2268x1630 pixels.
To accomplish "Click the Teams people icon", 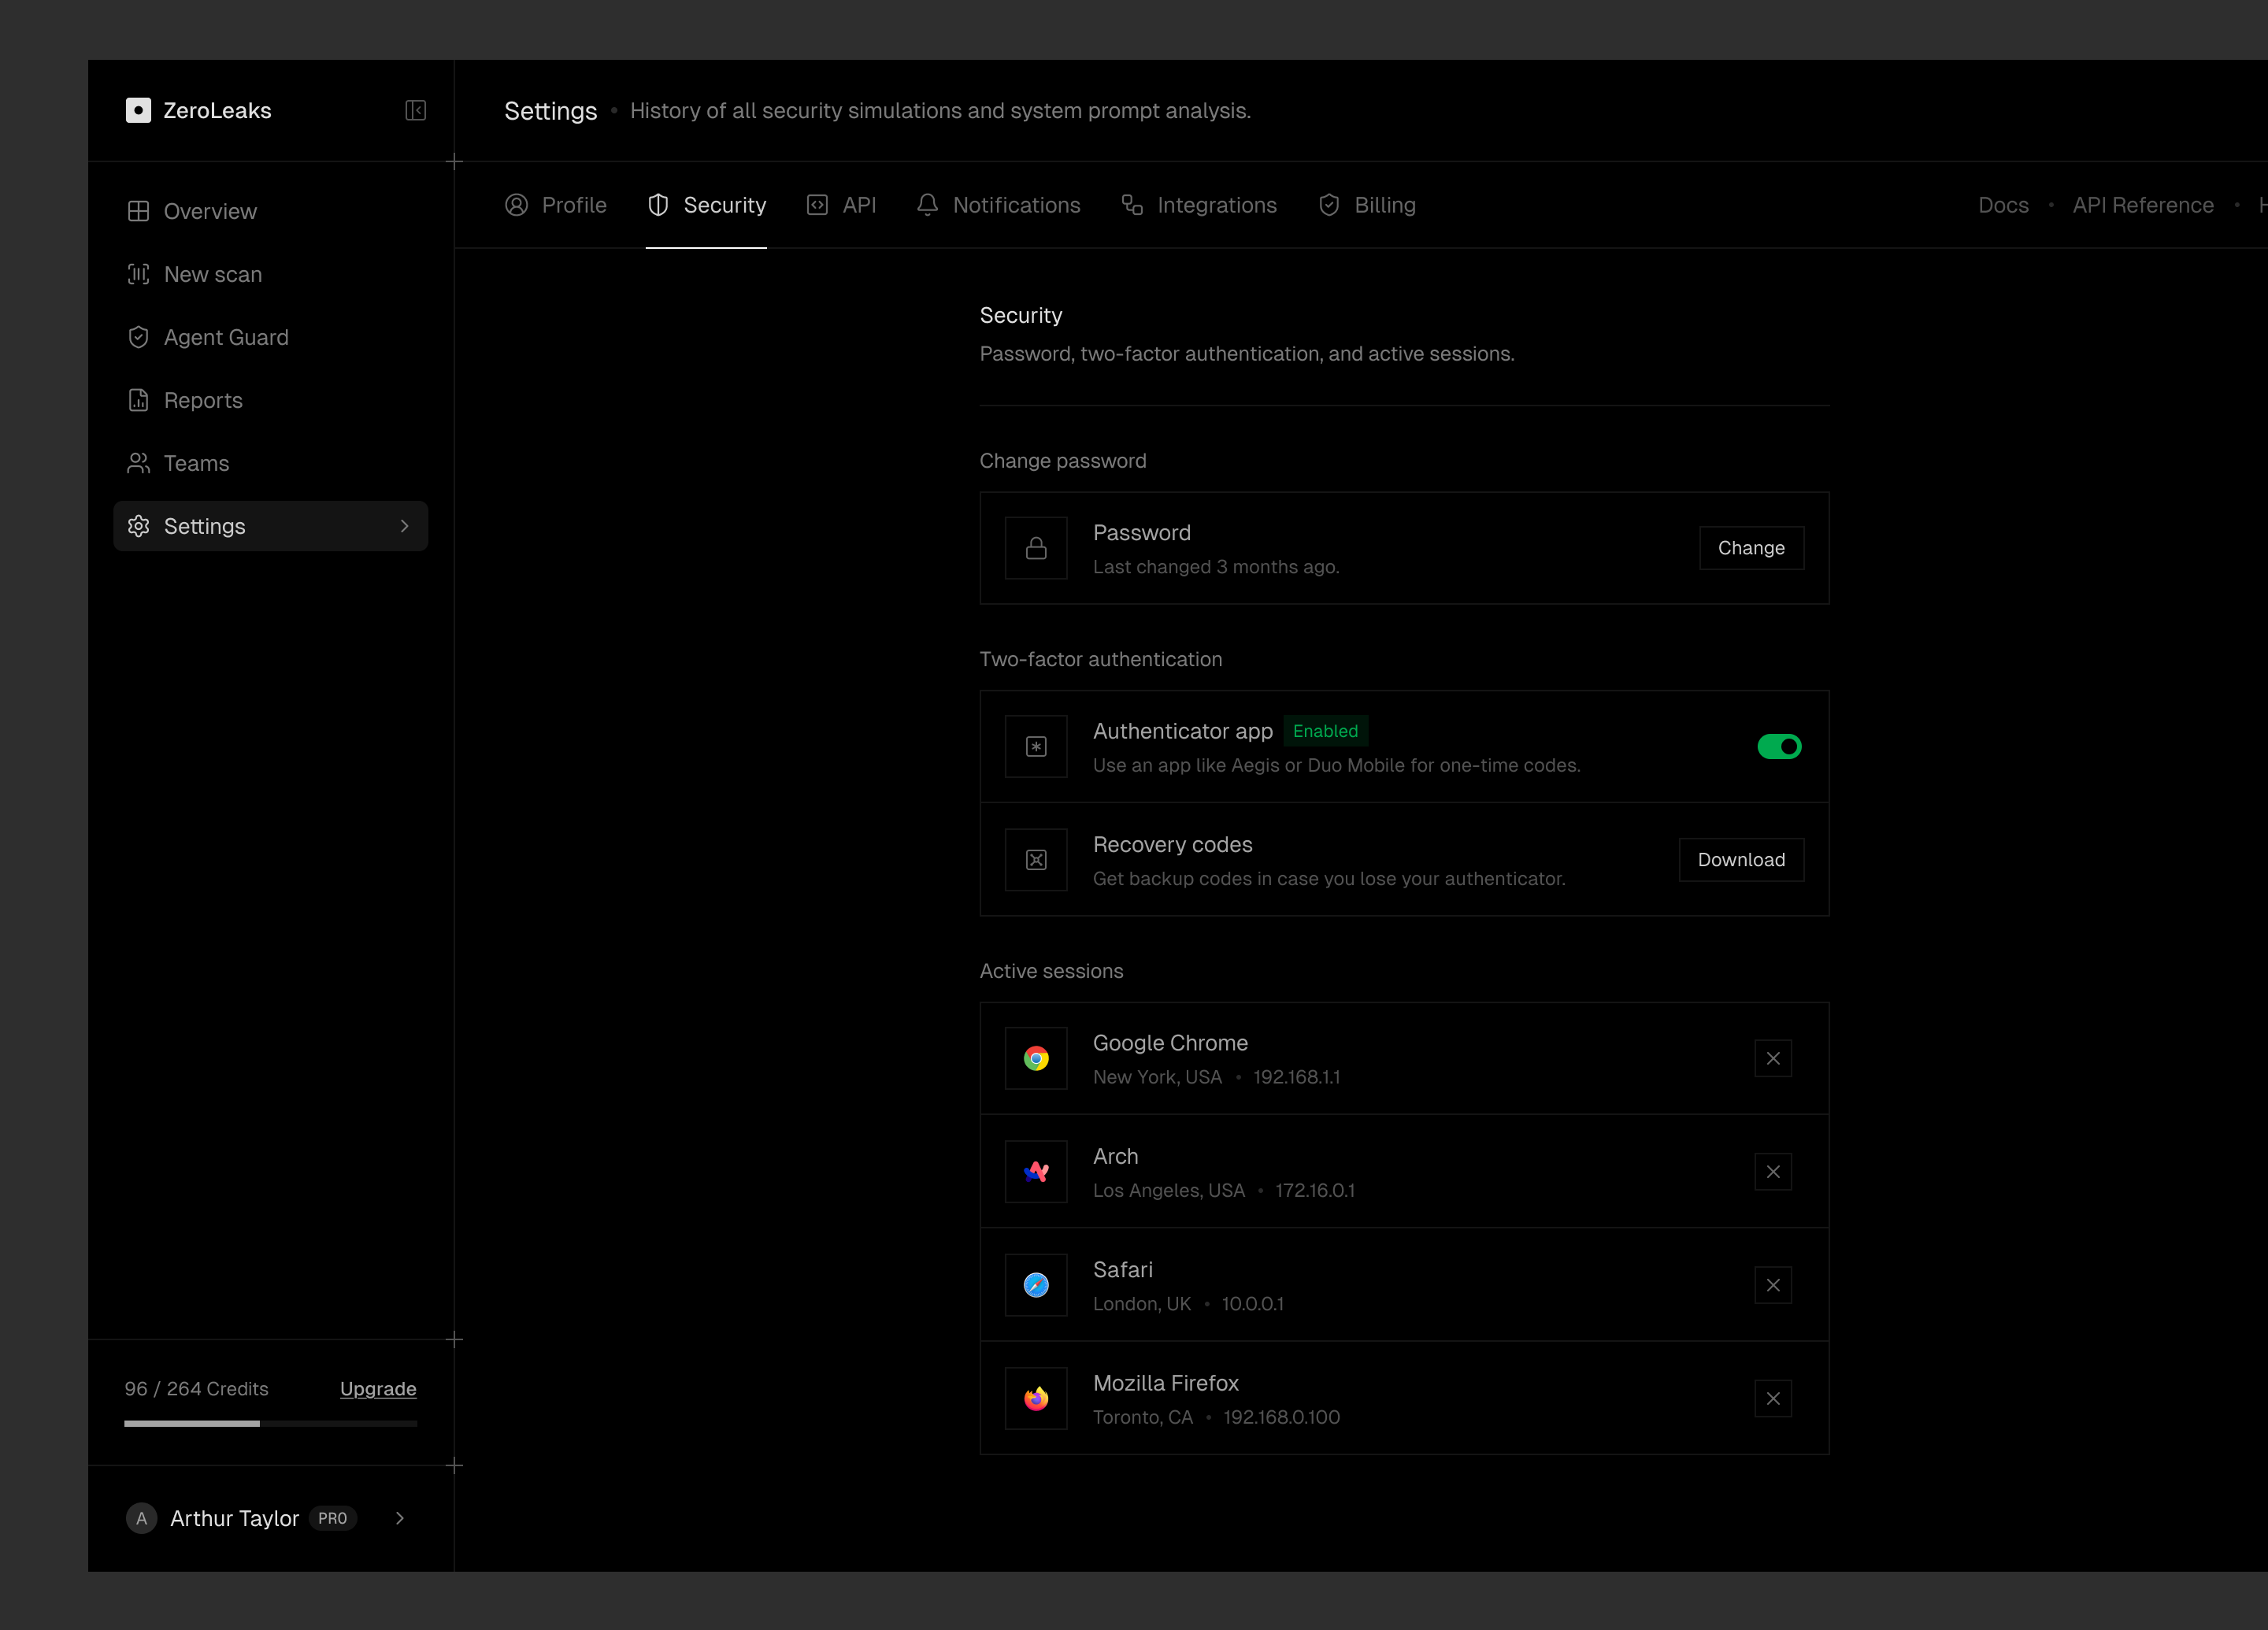I will click(x=139, y=463).
